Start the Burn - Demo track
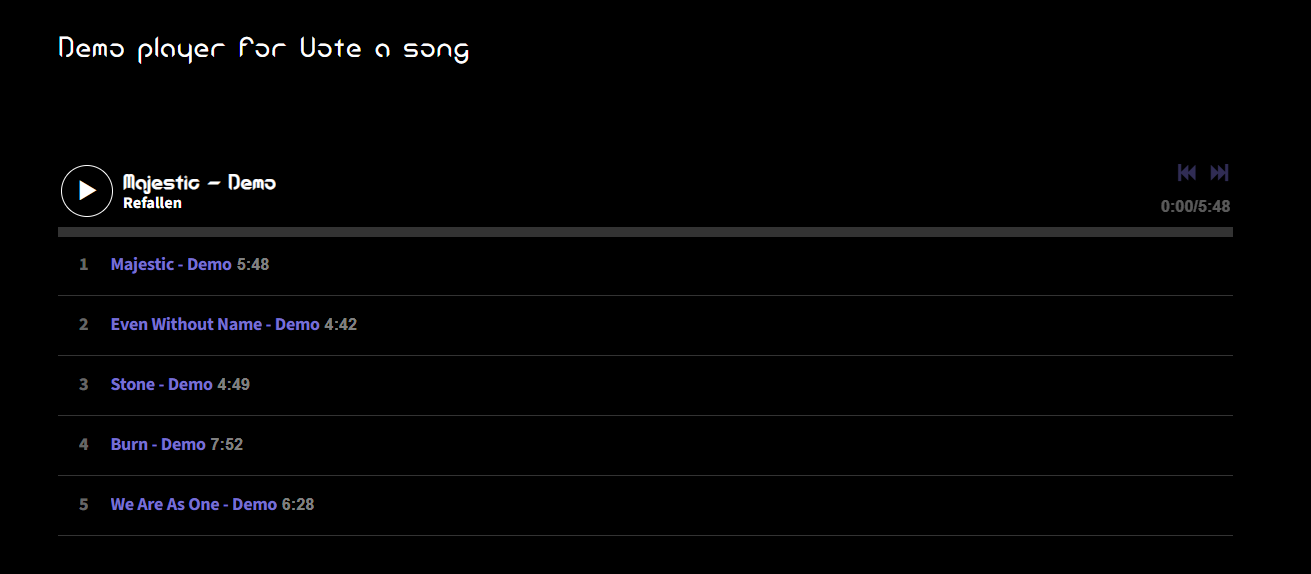The width and height of the screenshot is (1311, 574). point(158,445)
